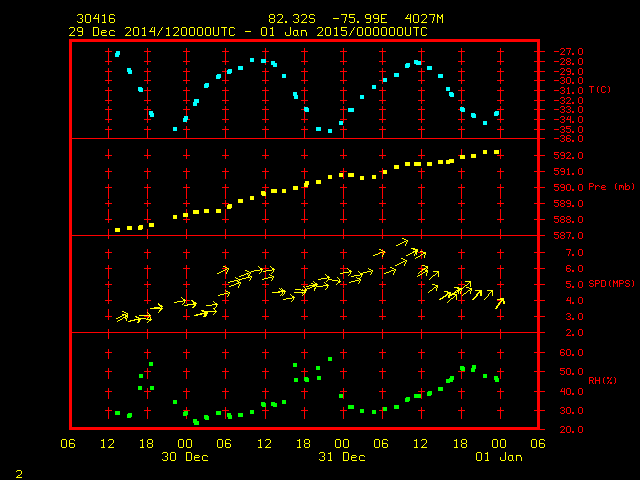Select the 6.0 wind speed tick label

point(574,269)
